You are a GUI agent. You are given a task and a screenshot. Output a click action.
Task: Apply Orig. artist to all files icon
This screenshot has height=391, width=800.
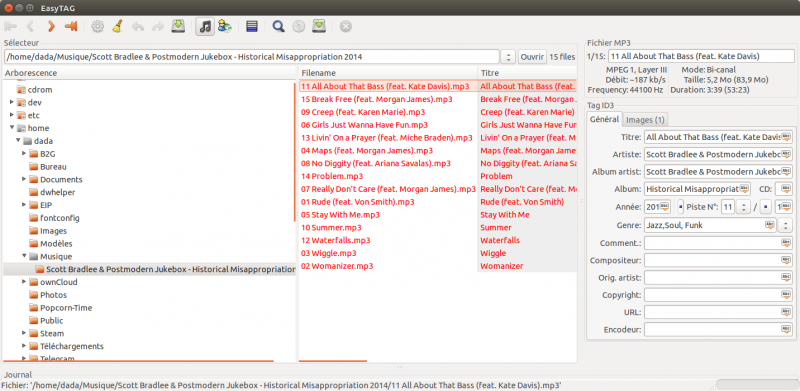(x=786, y=278)
